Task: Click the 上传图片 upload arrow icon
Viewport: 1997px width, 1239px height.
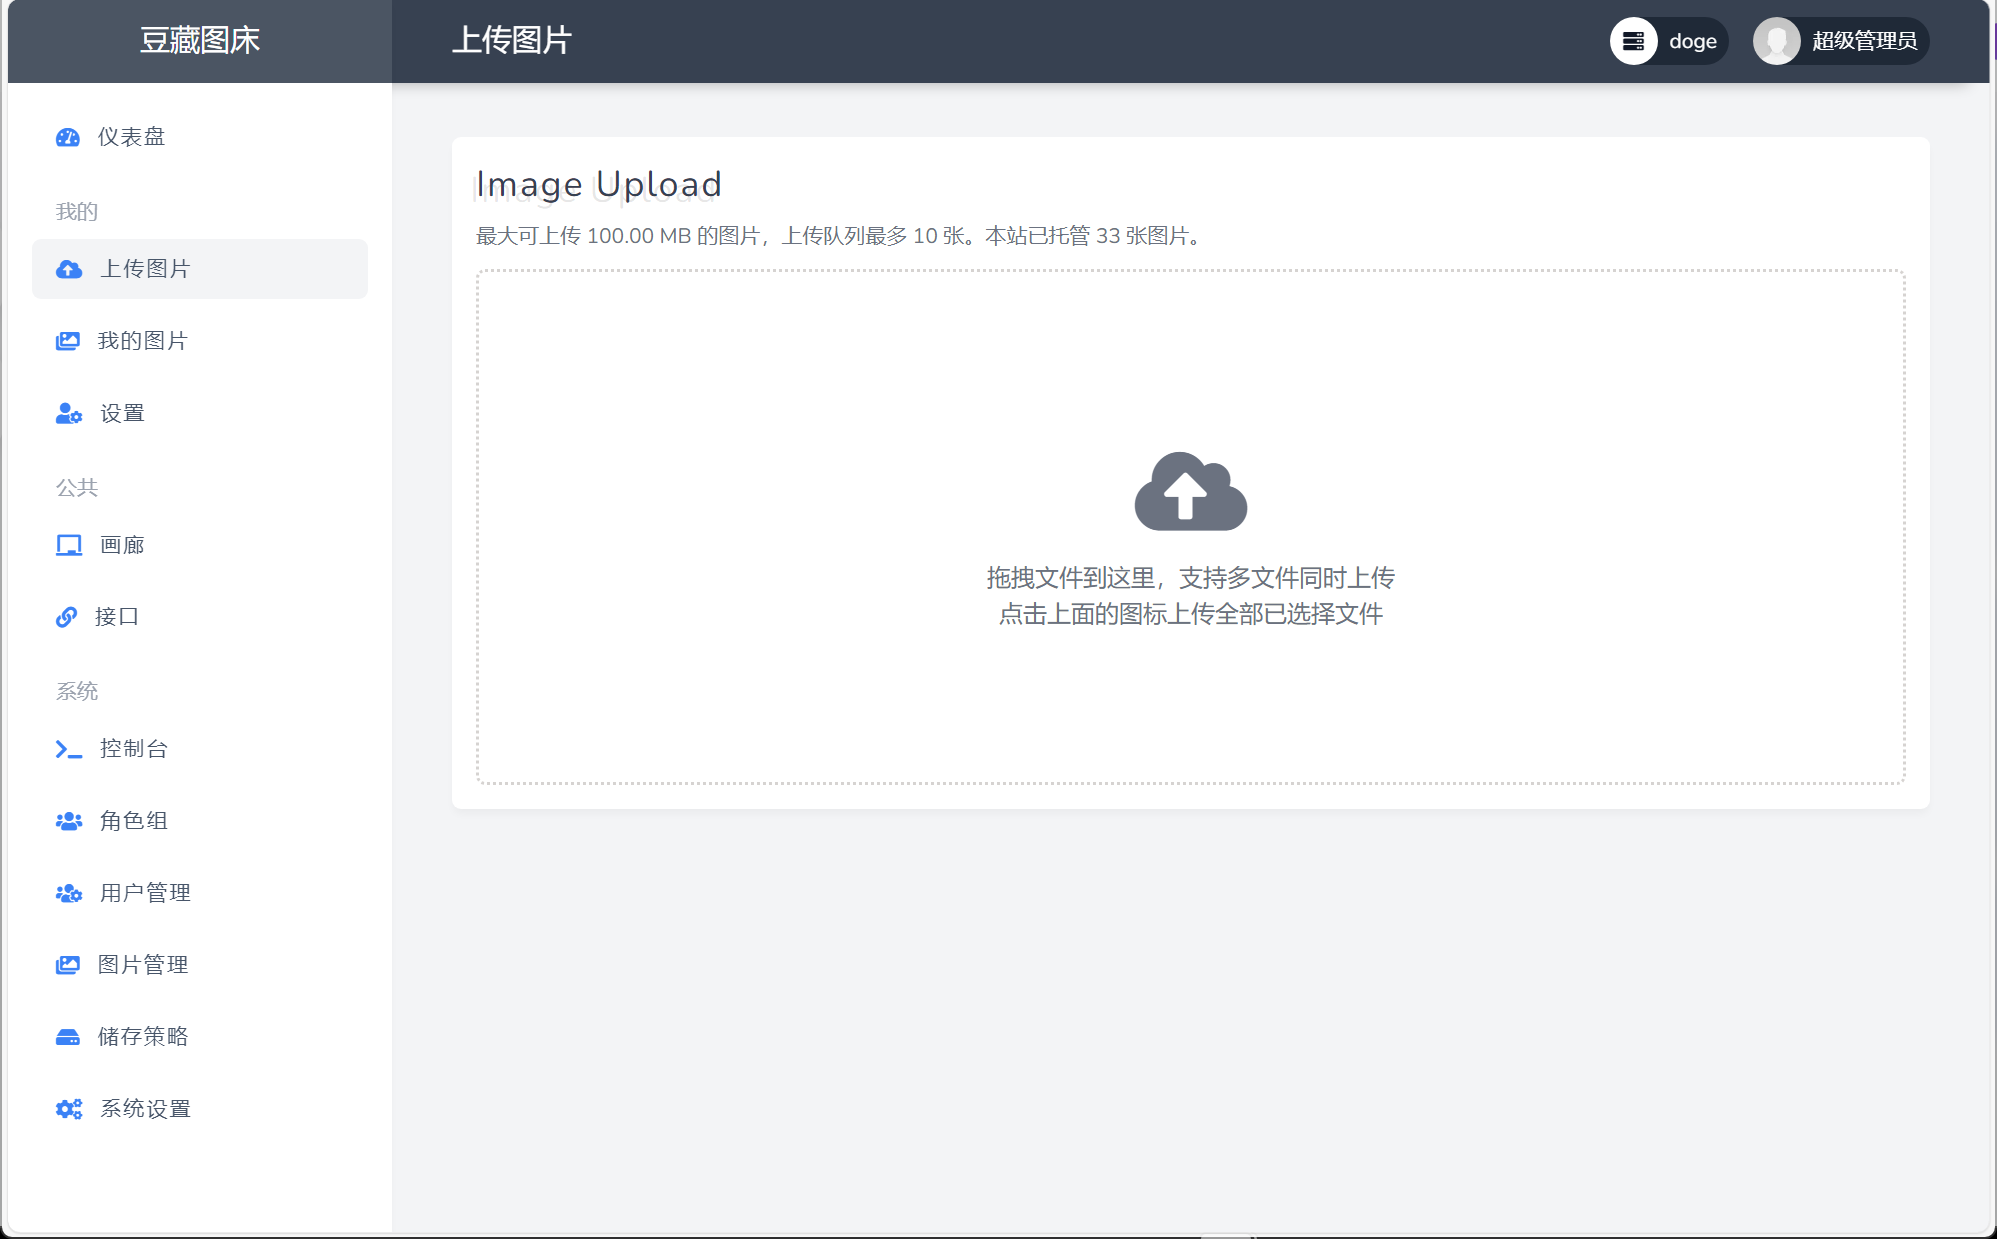Action: 68,268
